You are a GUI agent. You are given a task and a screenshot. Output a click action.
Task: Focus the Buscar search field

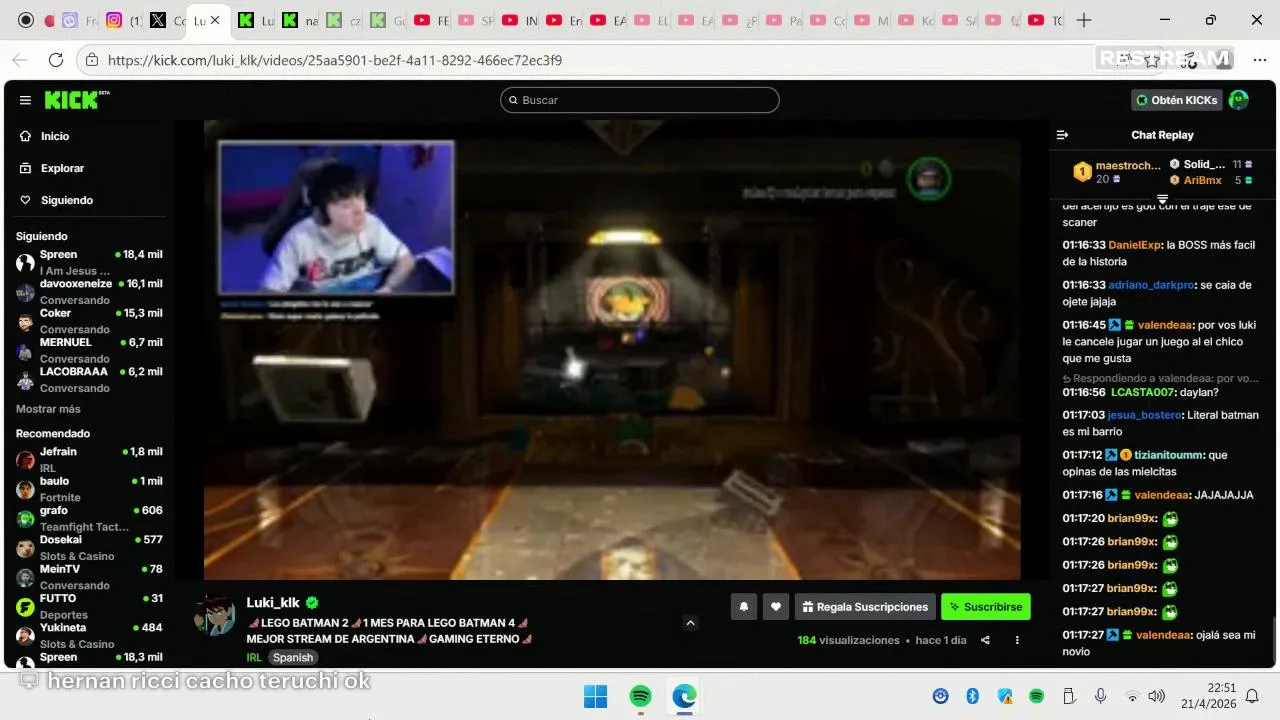click(640, 100)
